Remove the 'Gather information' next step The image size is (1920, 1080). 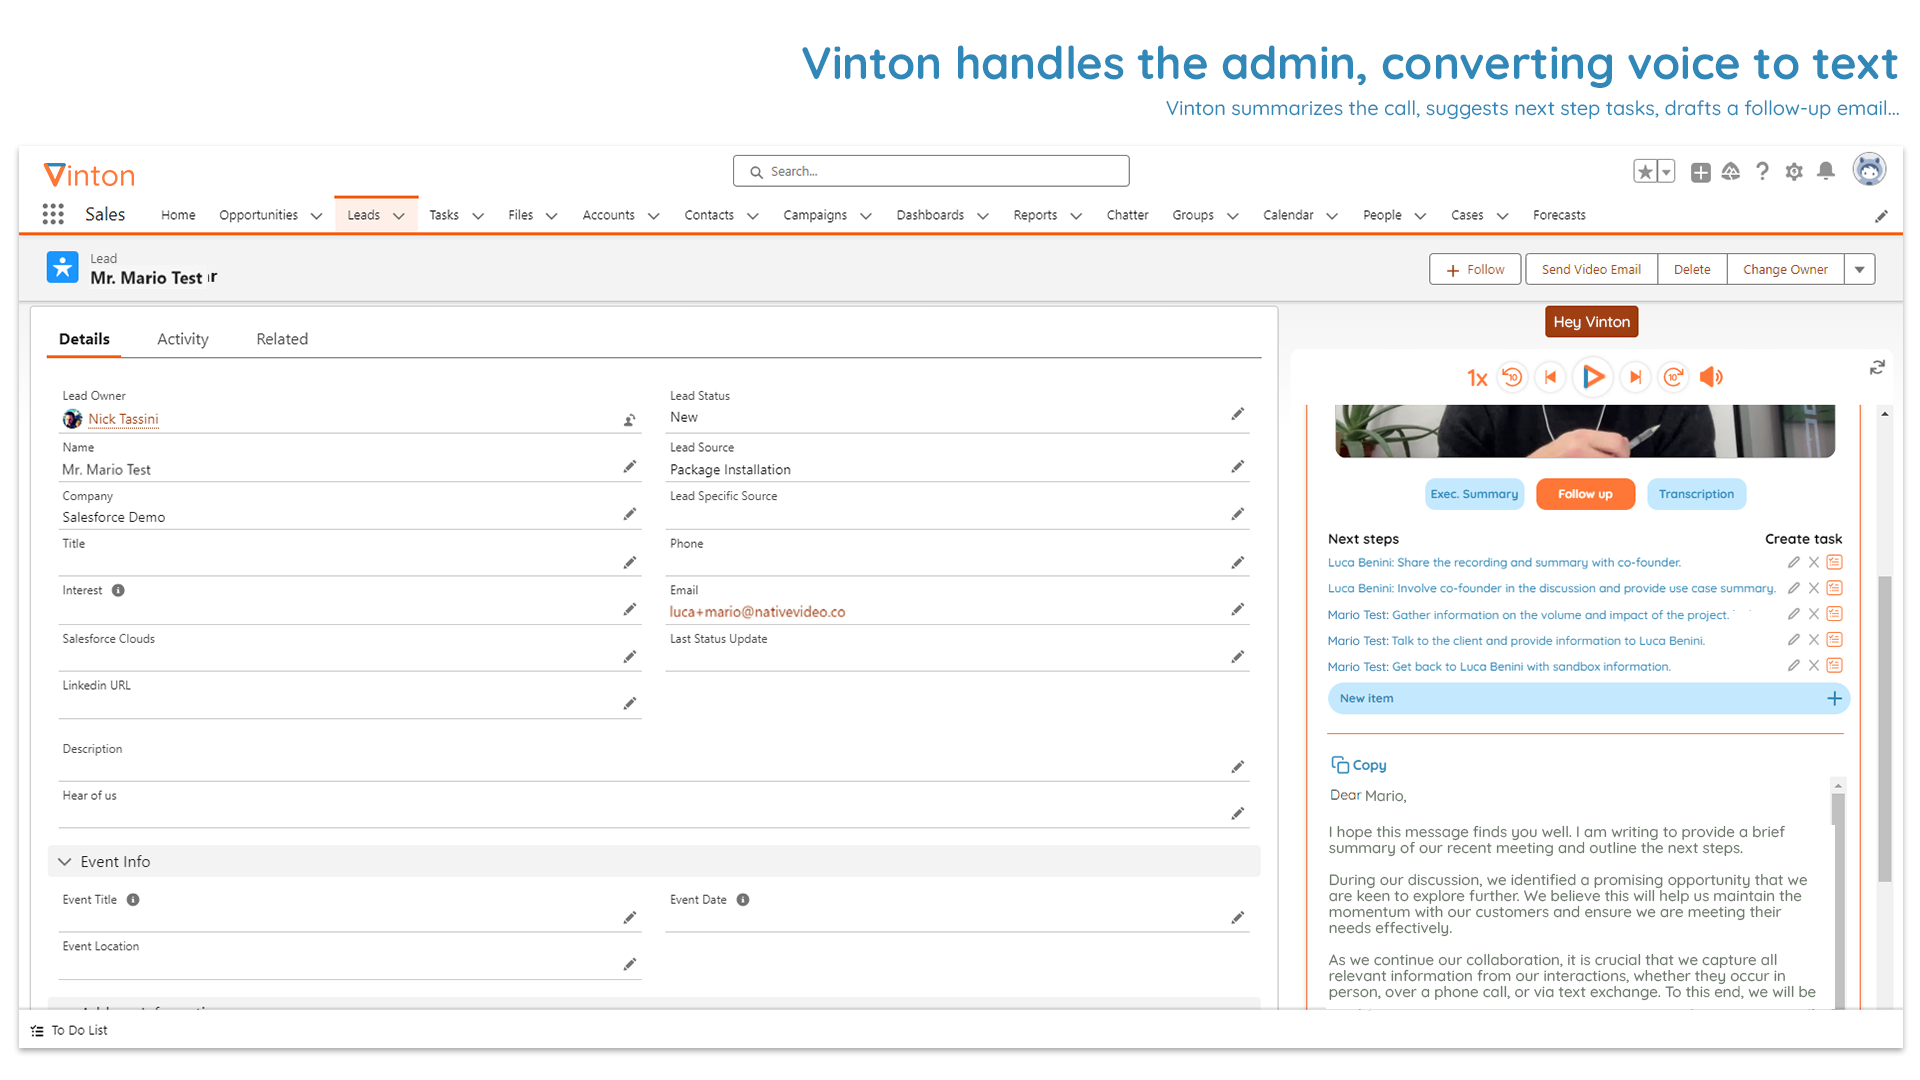[x=1813, y=614]
